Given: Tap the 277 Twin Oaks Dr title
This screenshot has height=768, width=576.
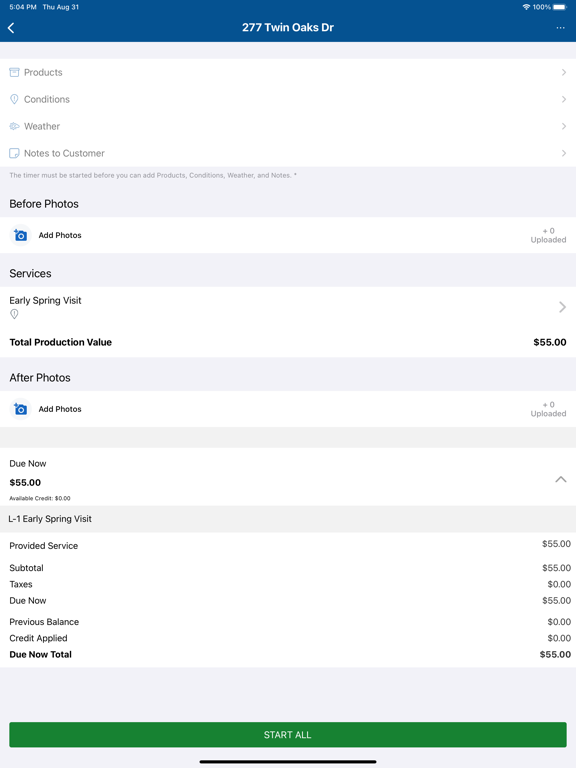Looking at the screenshot, I should click(288, 27).
